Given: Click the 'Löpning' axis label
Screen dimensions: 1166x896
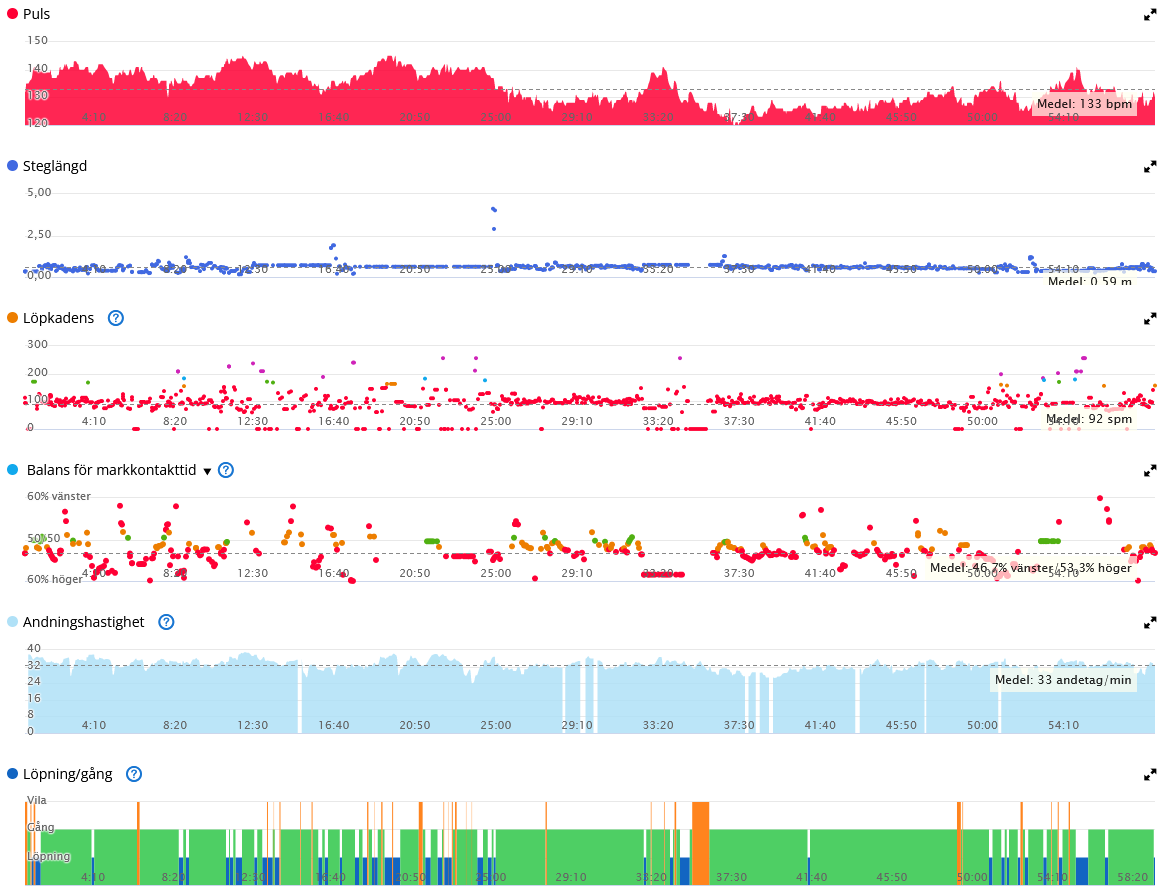Looking at the screenshot, I should (49, 856).
